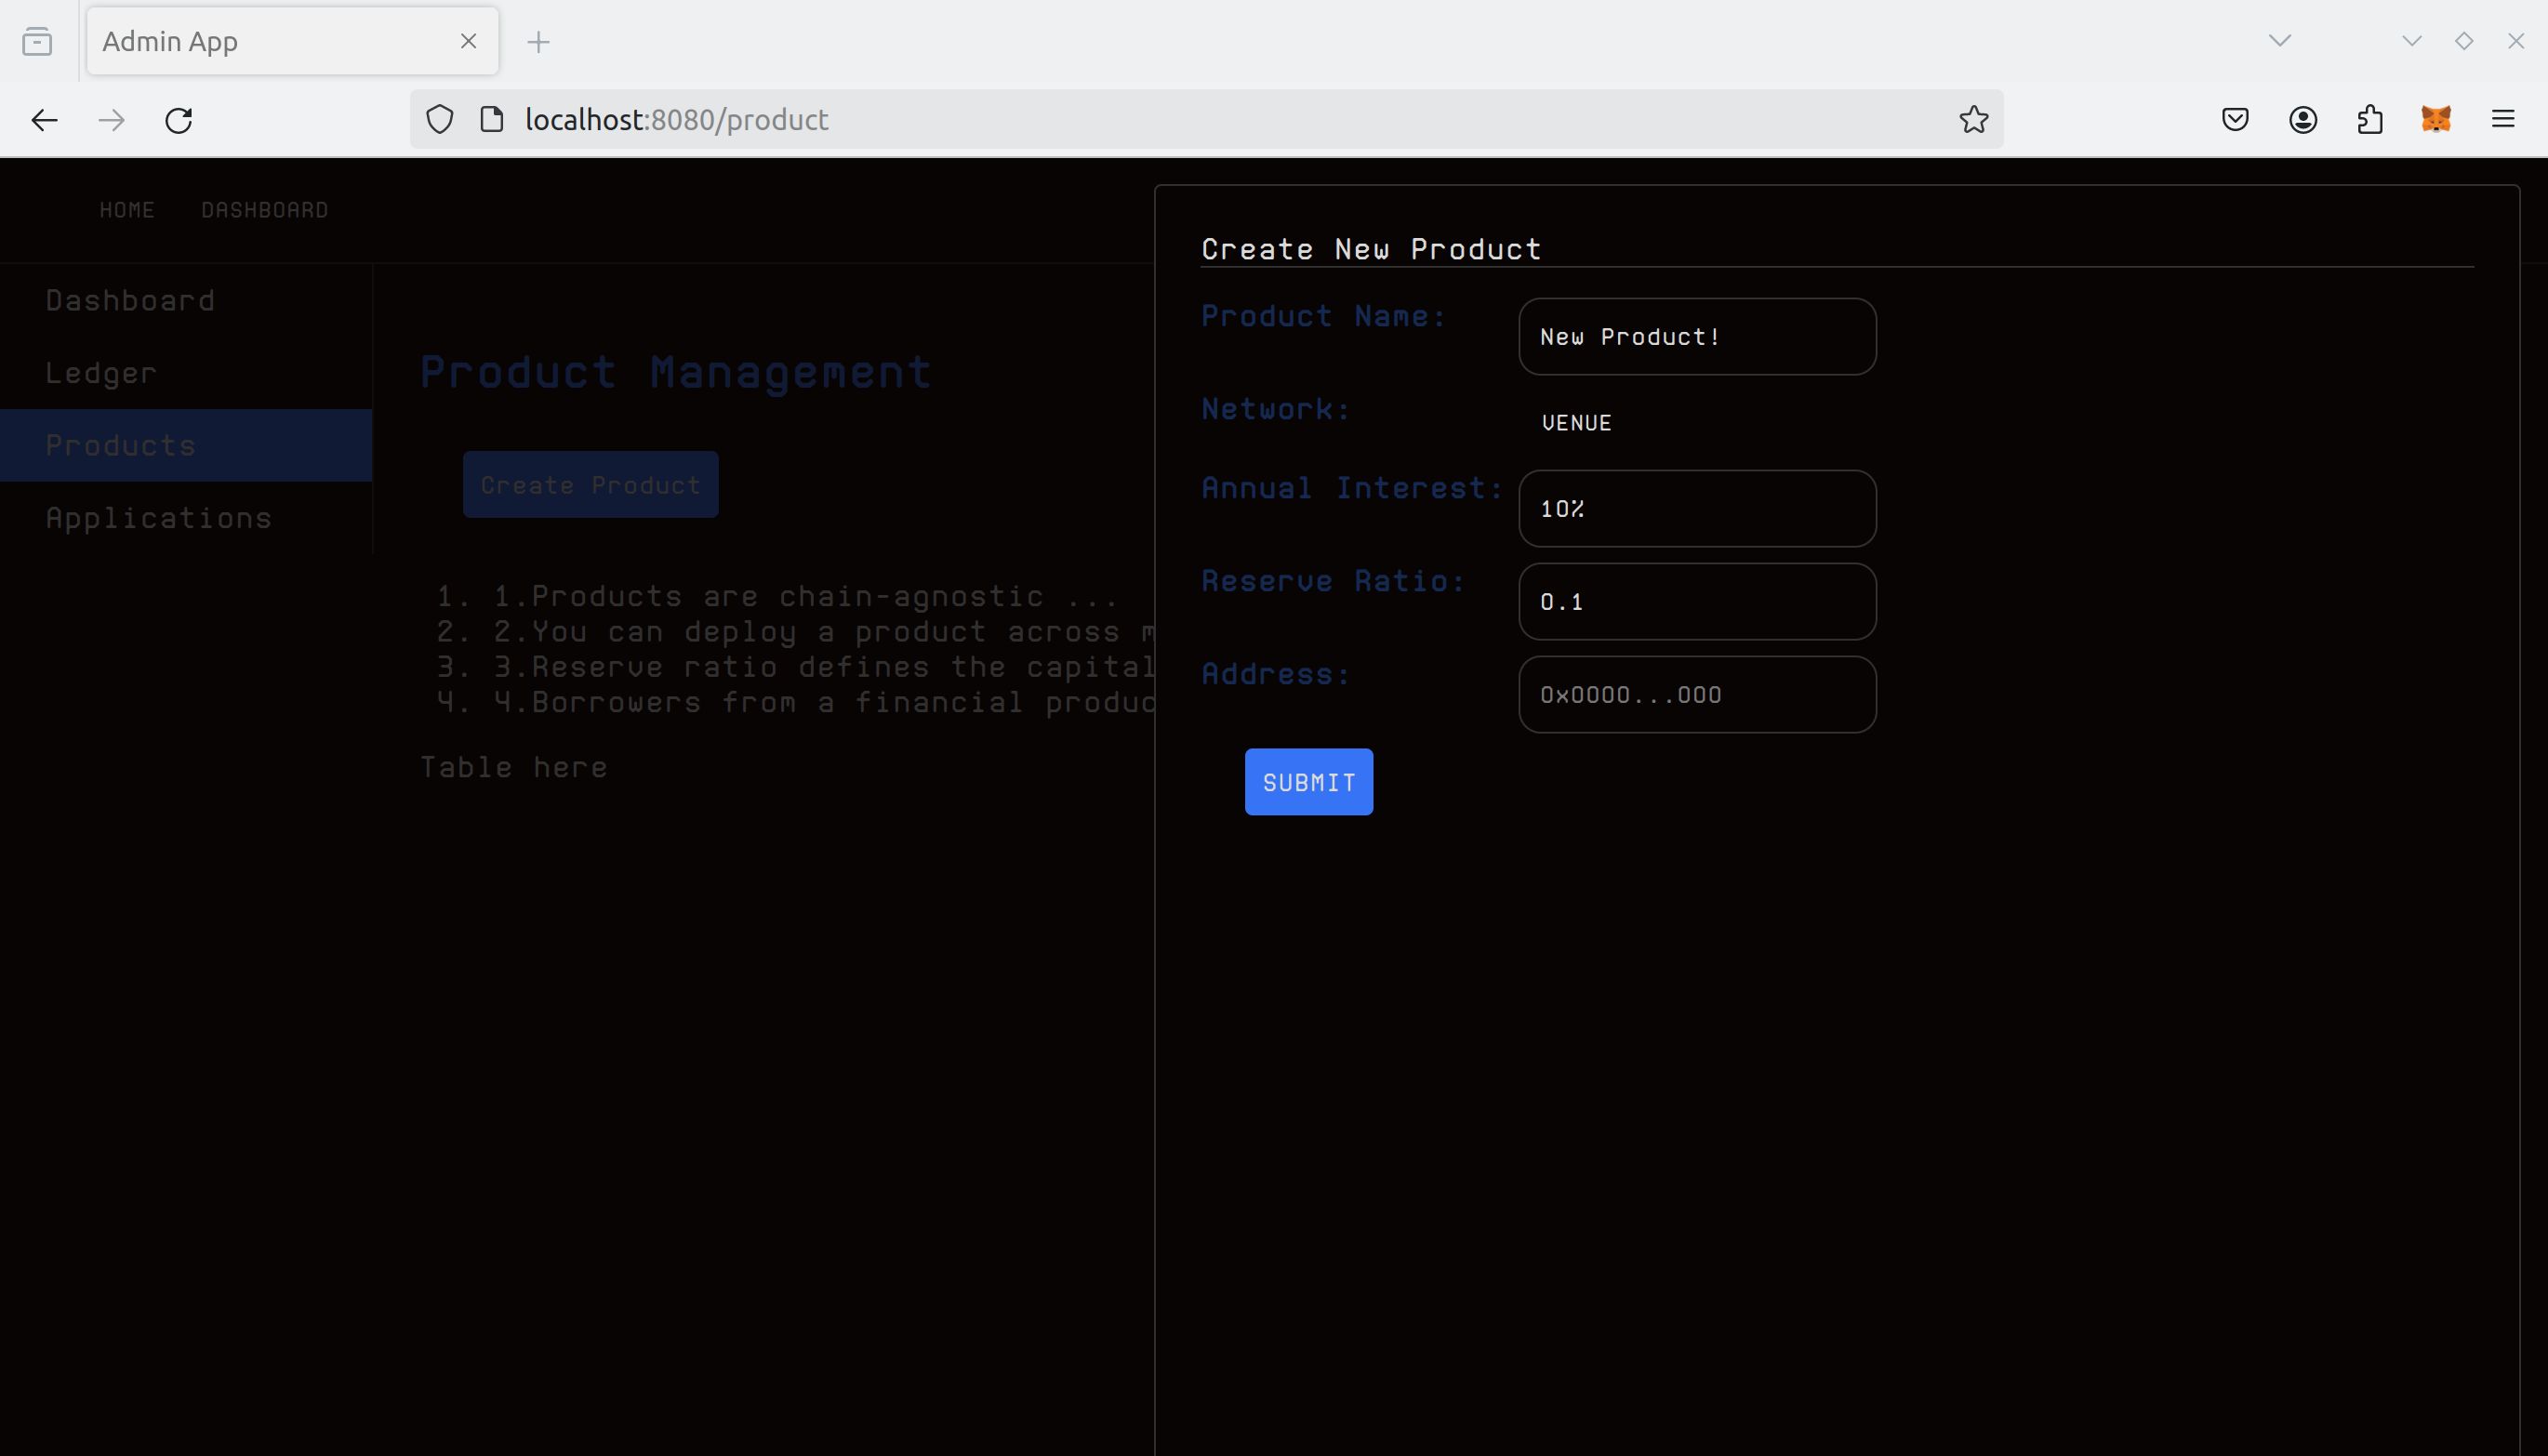2548x1456 pixels.
Task: Go to HOME nav link
Action: coord(127,210)
